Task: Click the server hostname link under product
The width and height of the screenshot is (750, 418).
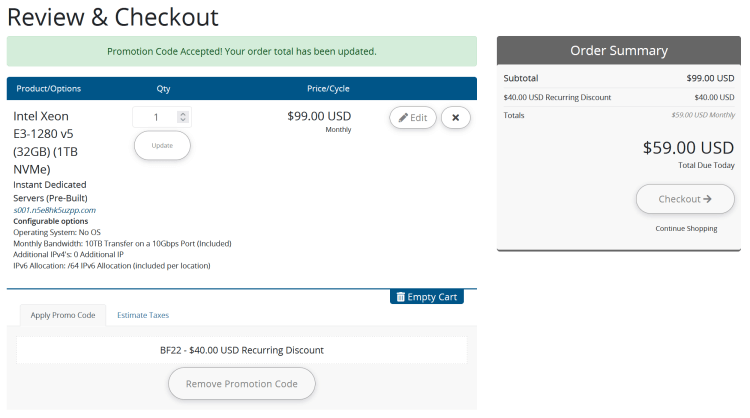Action: click(x=54, y=210)
